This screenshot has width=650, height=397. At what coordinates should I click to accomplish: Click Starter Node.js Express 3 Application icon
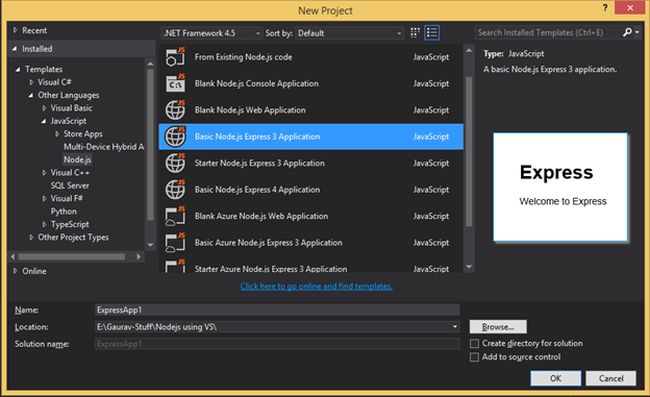(x=175, y=163)
